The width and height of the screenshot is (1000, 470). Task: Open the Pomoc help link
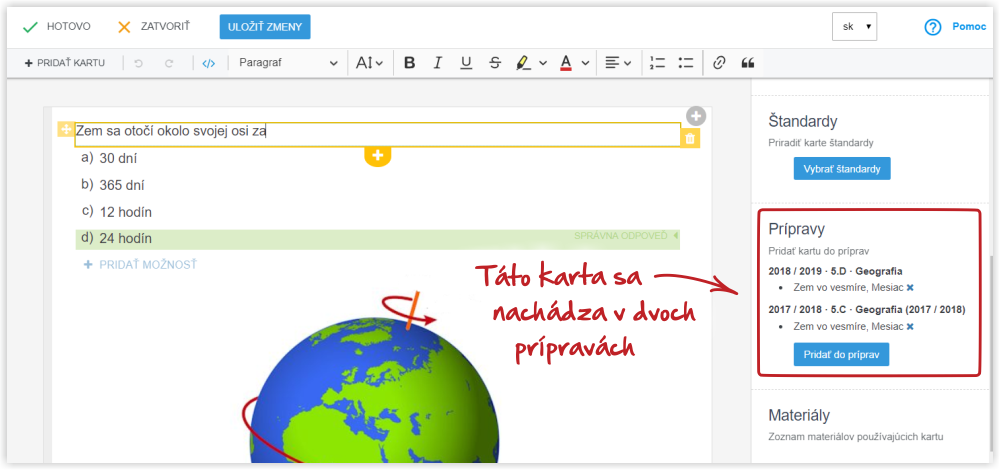pos(969,27)
